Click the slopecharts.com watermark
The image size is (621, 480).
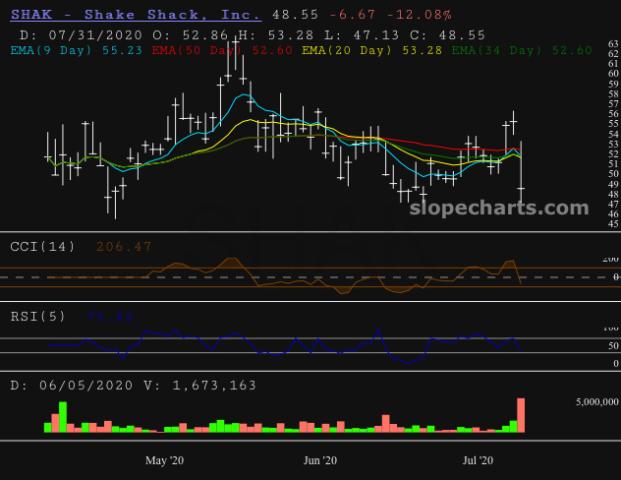pos(499,208)
